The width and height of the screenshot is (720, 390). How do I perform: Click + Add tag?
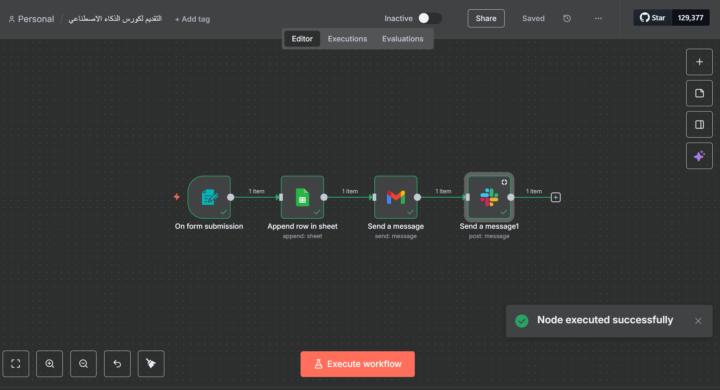[x=192, y=19]
